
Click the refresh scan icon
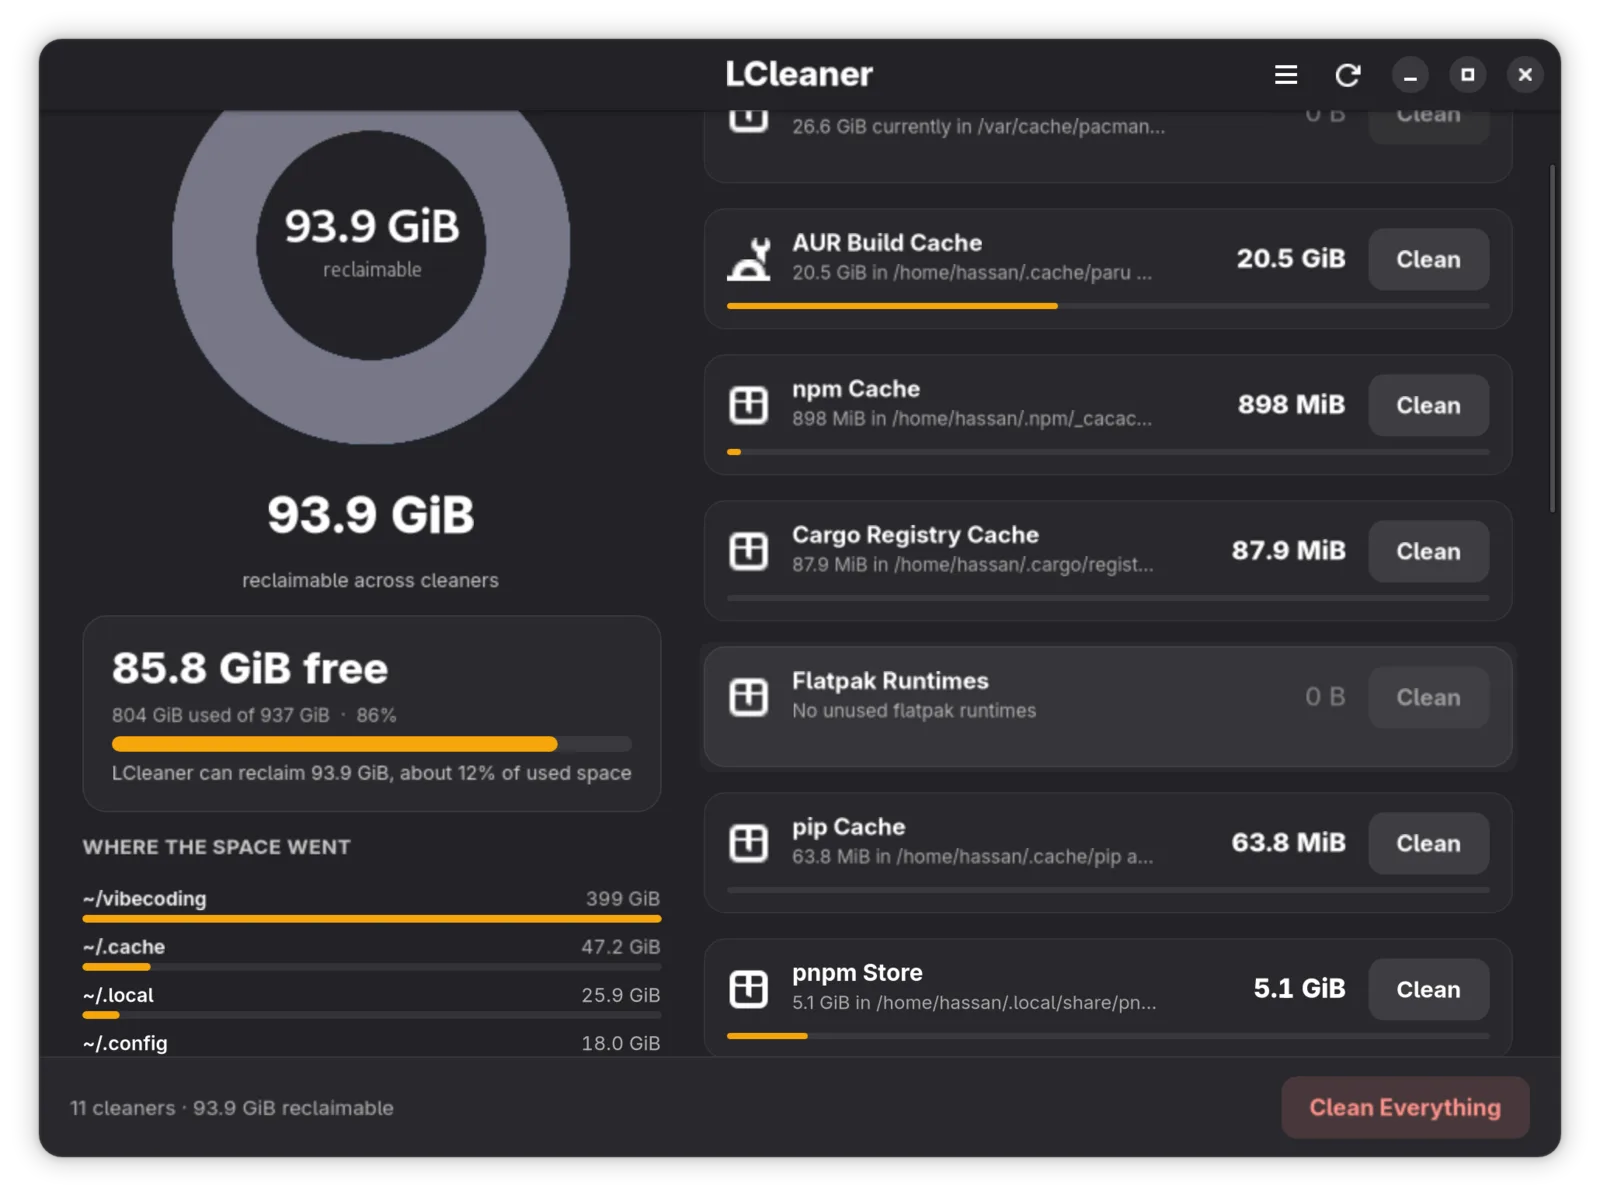point(1347,75)
